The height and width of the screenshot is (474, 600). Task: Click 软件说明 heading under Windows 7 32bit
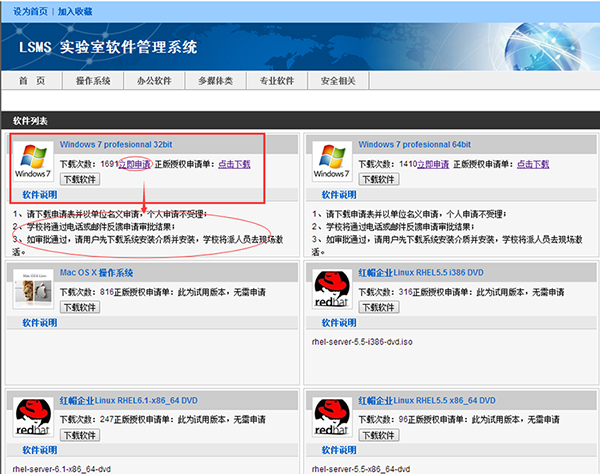pos(40,195)
